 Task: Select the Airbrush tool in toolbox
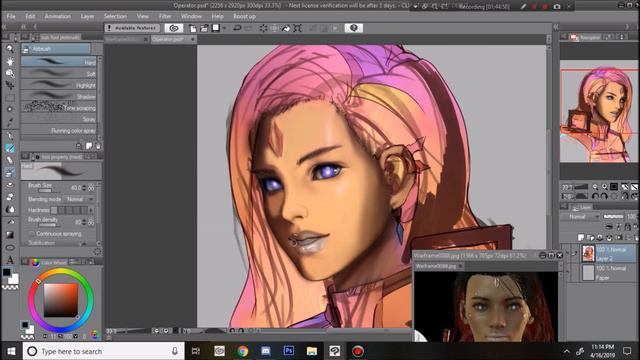[x=10, y=173]
